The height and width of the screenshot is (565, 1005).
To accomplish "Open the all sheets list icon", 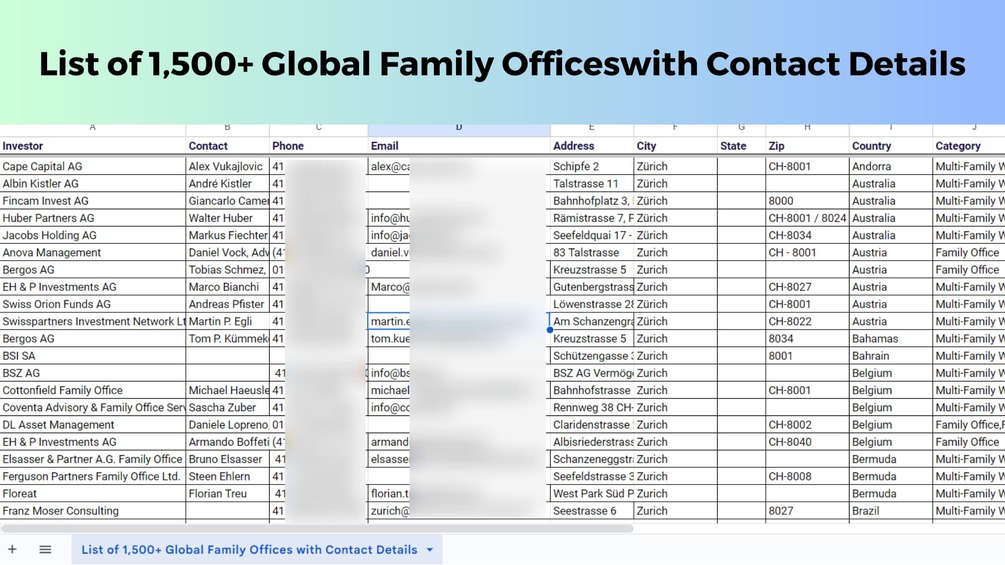I will 45,549.
